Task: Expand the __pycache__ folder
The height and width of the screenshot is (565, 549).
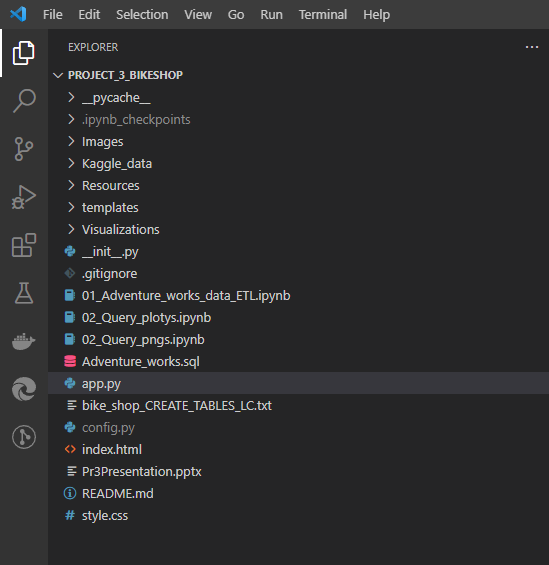Action: (x=71, y=97)
